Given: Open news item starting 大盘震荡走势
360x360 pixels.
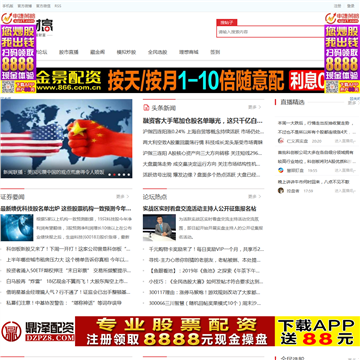Looking at the screenshot, I should pyautogui.click(x=202, y=164).
